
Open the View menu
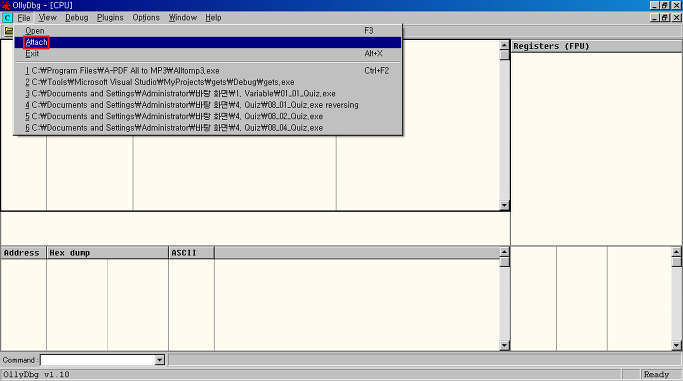[x=47, y=18]
